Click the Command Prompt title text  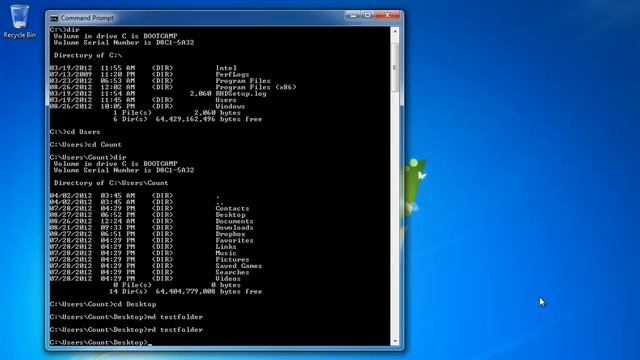click(87, 18)
